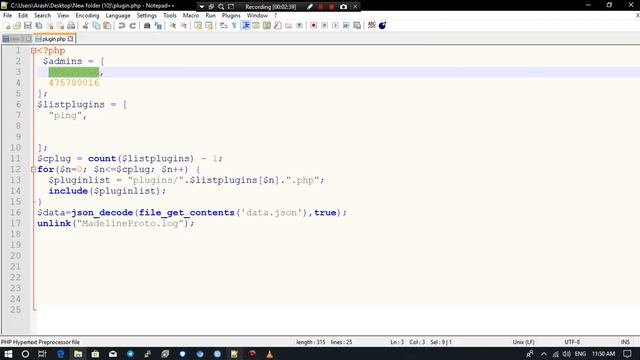The image size is (640, 360).
Task: Collapse the <?php fold marker on line 1
Action: pyautogui.click(x=33, y=51)
